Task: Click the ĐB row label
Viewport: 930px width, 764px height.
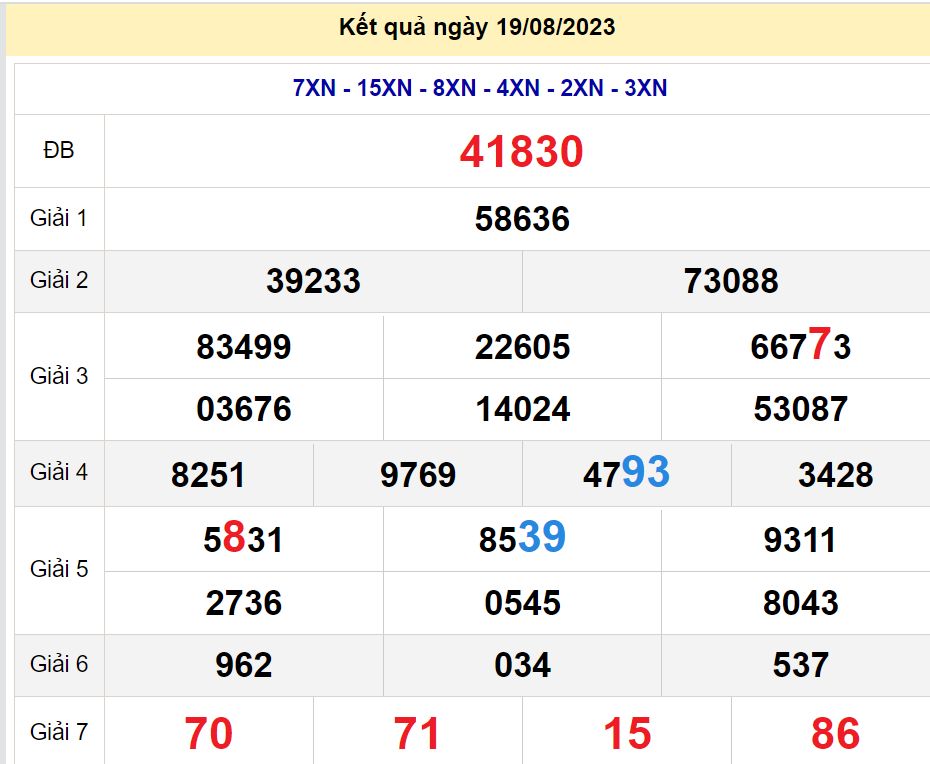Action: (59, 150)
